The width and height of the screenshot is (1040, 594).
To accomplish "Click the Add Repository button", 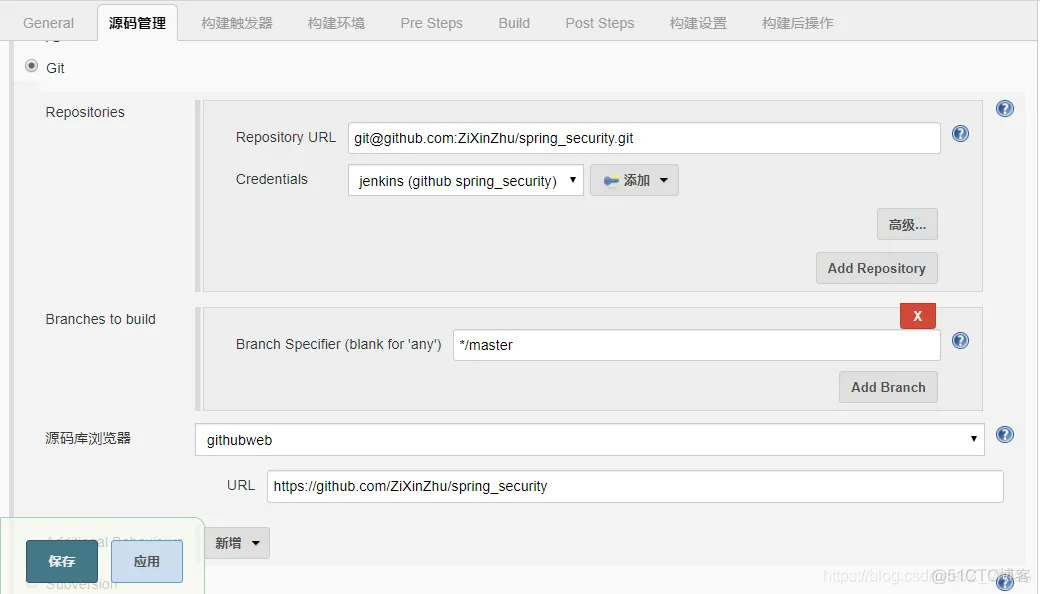I will (x=876, y=268).
